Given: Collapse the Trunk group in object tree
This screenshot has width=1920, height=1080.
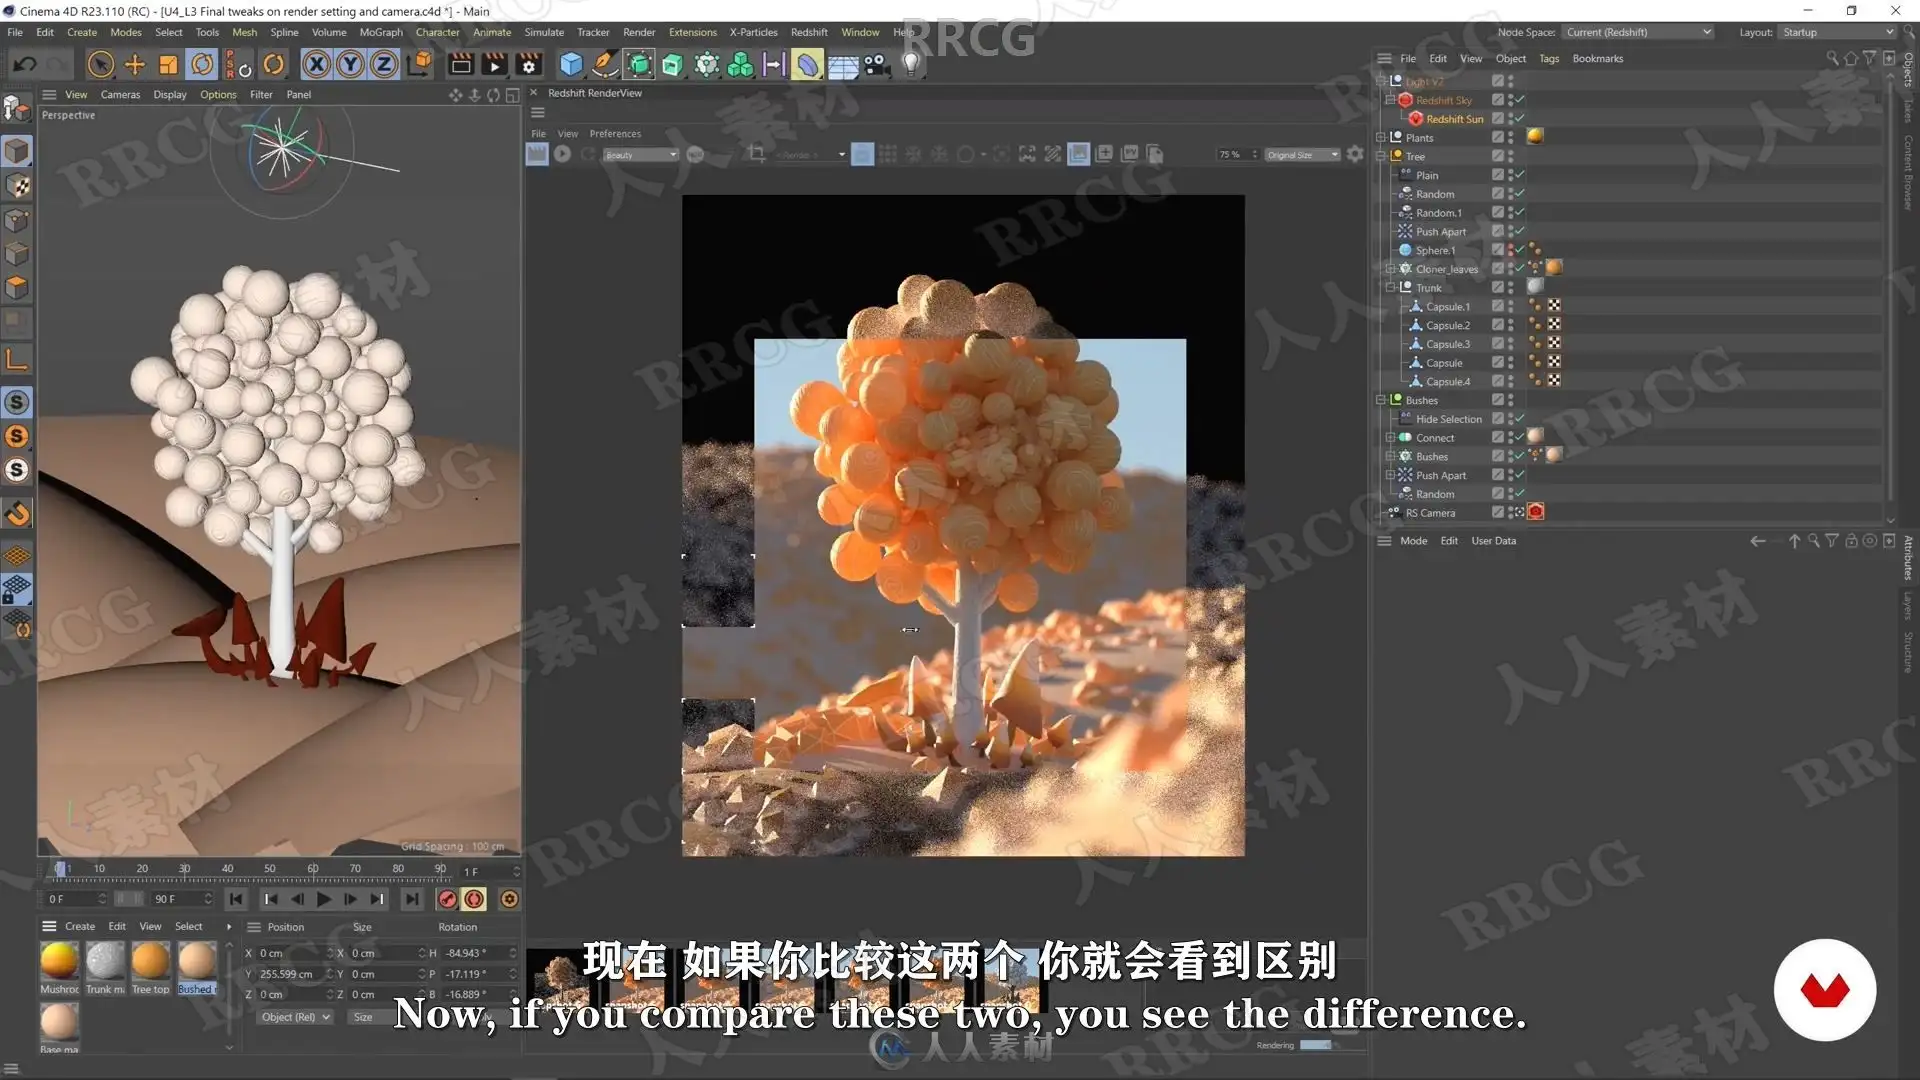Looking at the screenshot, I should pyautogui.click(x=1390, y=288).
